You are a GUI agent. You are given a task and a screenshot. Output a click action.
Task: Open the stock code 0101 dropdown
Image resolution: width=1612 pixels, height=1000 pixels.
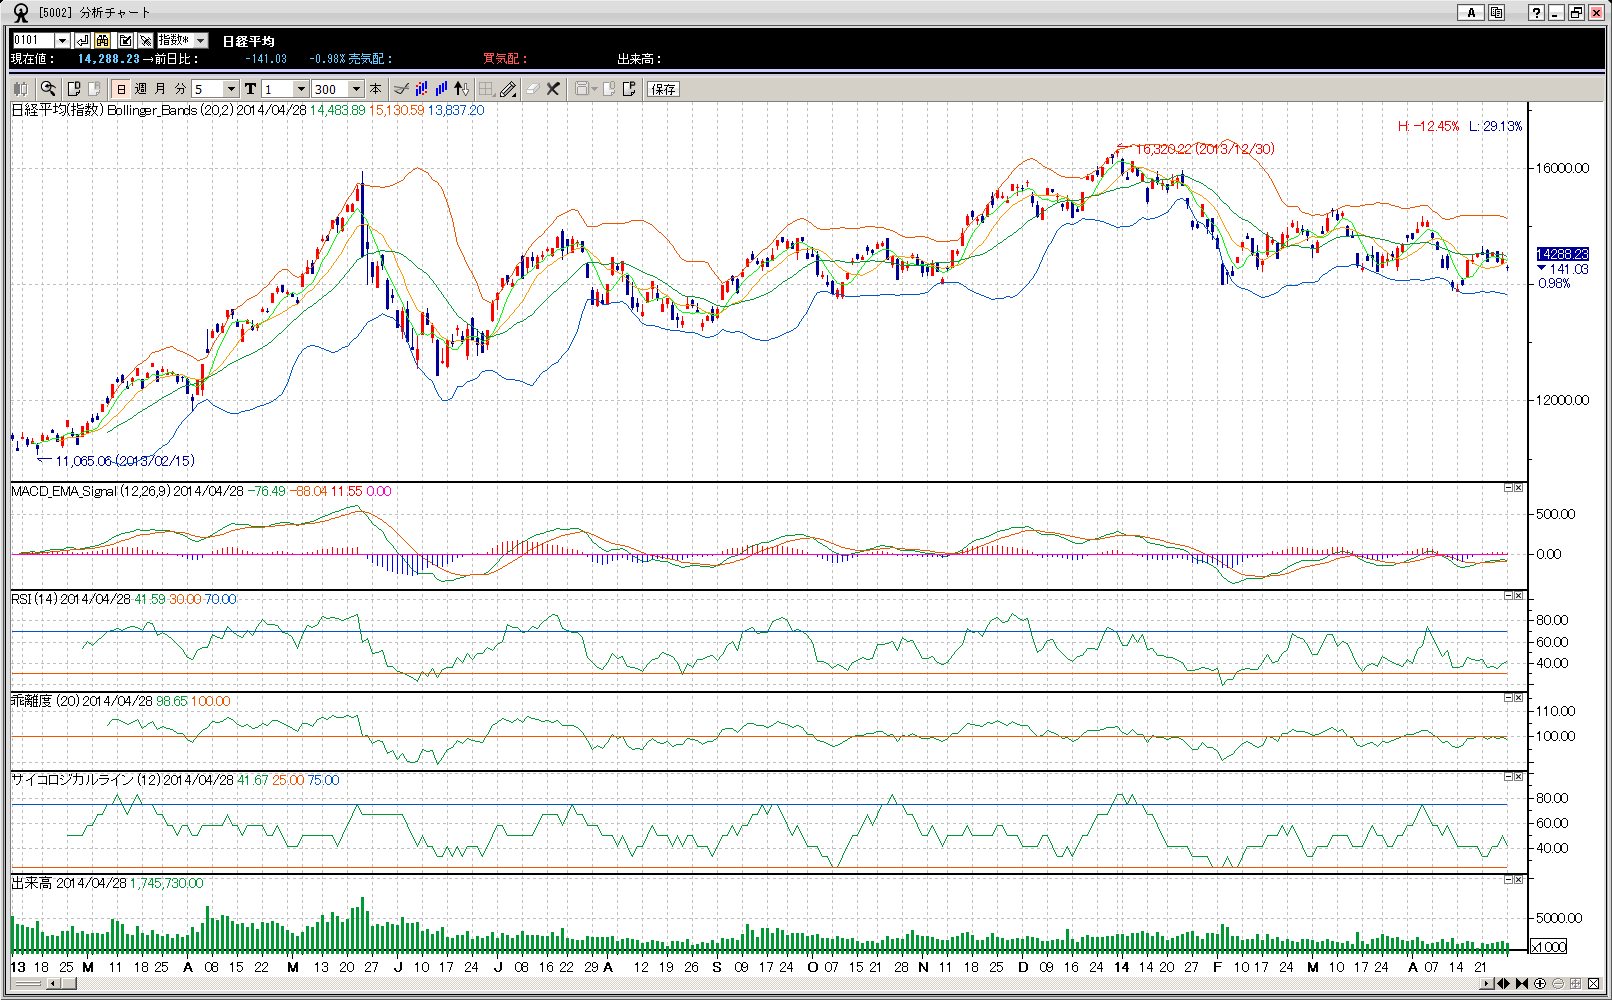62,40
